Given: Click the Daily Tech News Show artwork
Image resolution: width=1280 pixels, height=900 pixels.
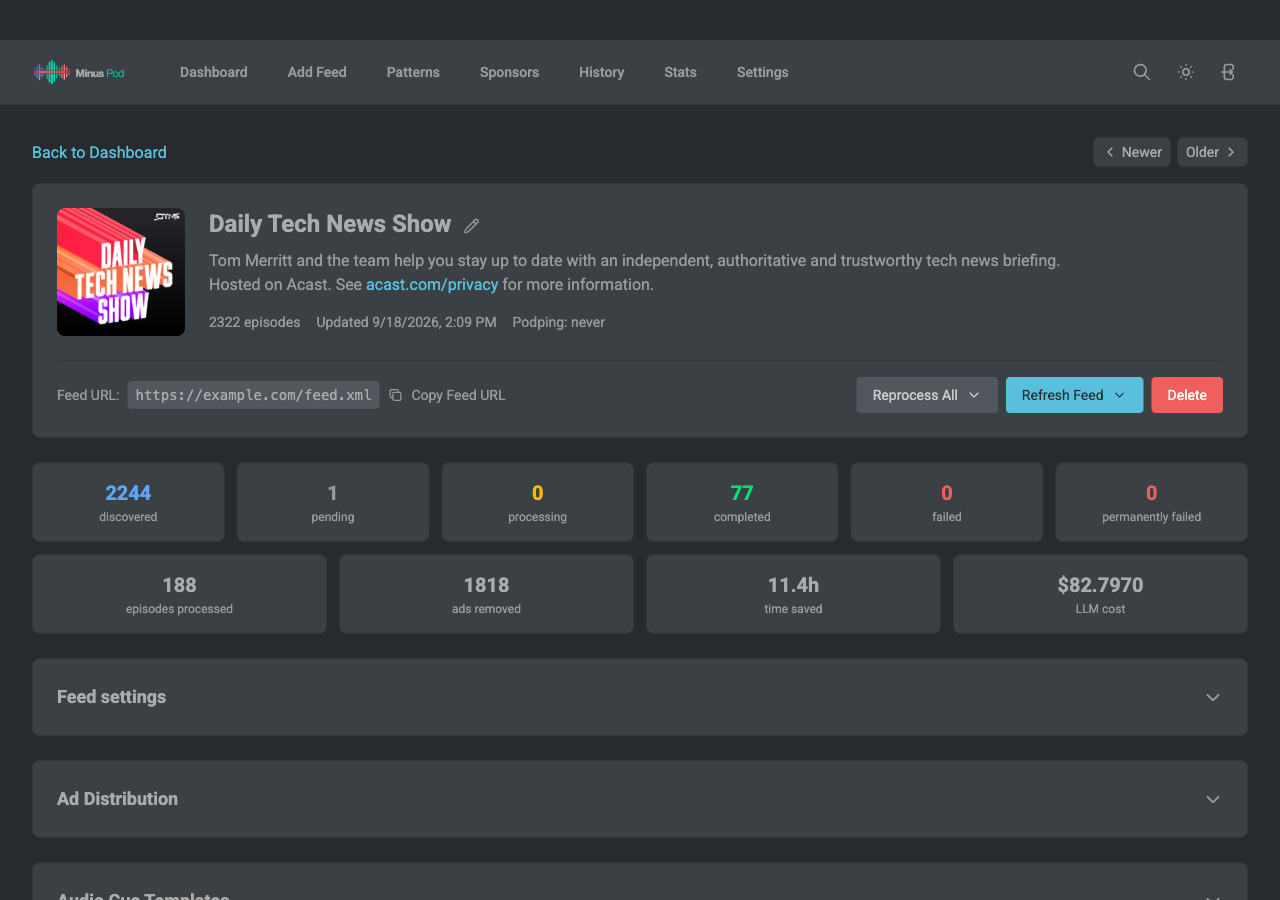Looking at the screenshot, I should click(x=121, y=272).
